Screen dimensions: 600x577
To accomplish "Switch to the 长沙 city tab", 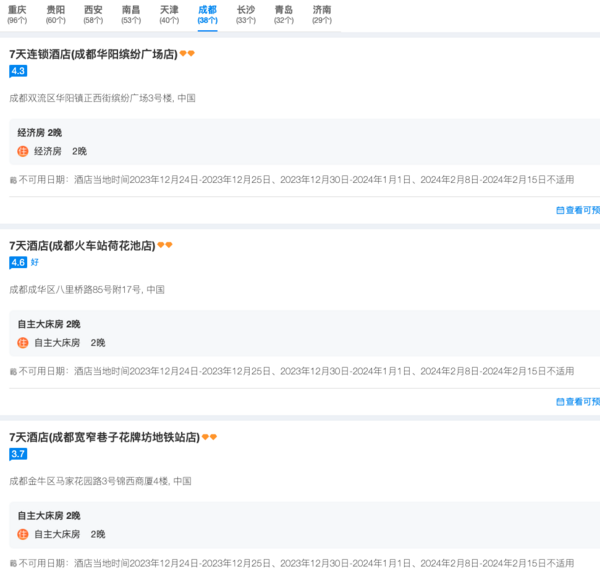I will (246, 15).
